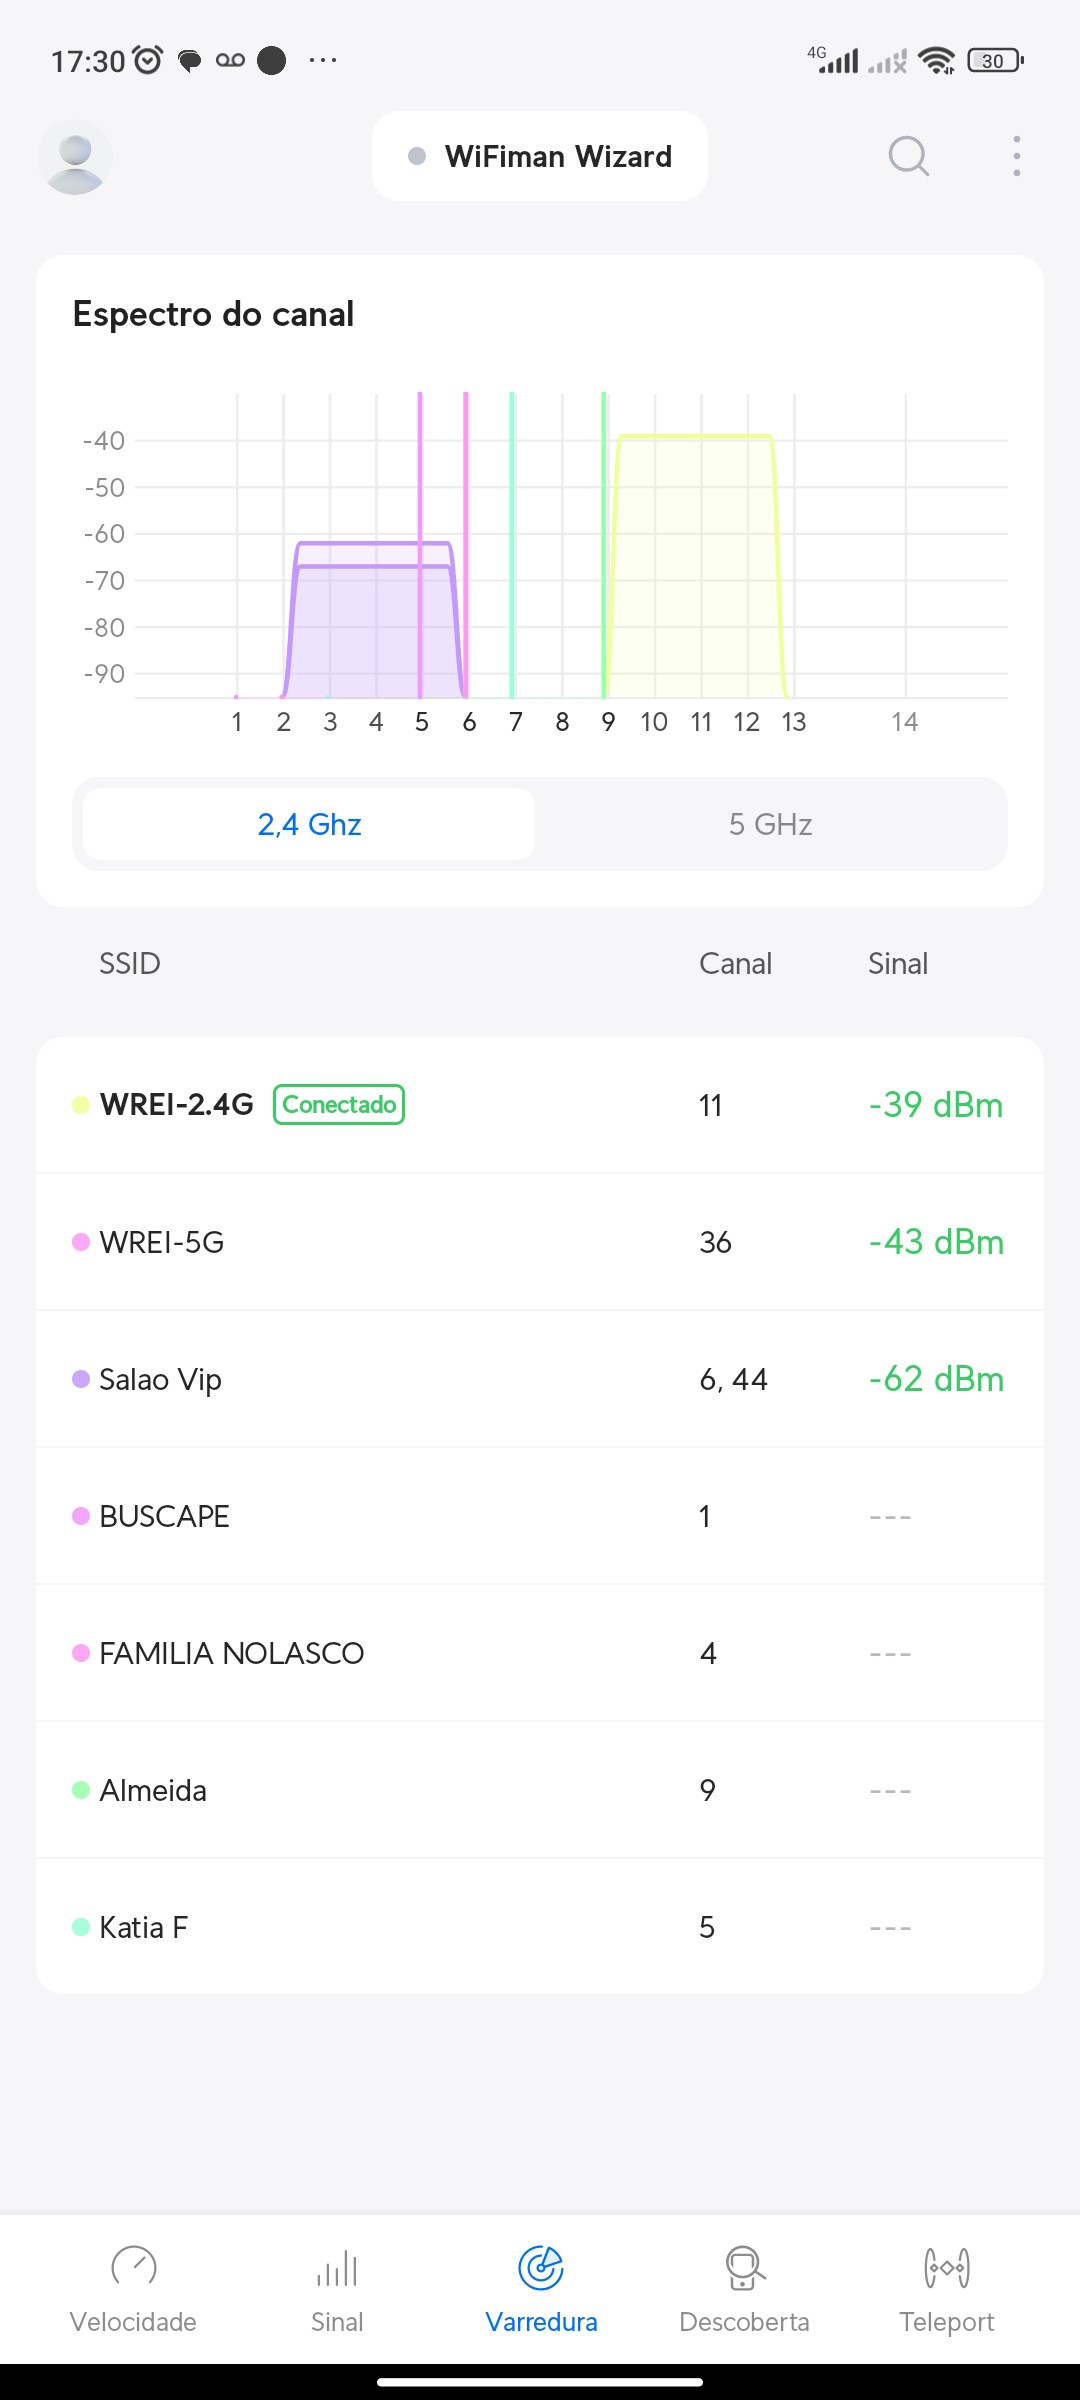The image size is (1080, 2400).
Task: Switch spectrum to 5 GHz band
Action: pos(770,824)
